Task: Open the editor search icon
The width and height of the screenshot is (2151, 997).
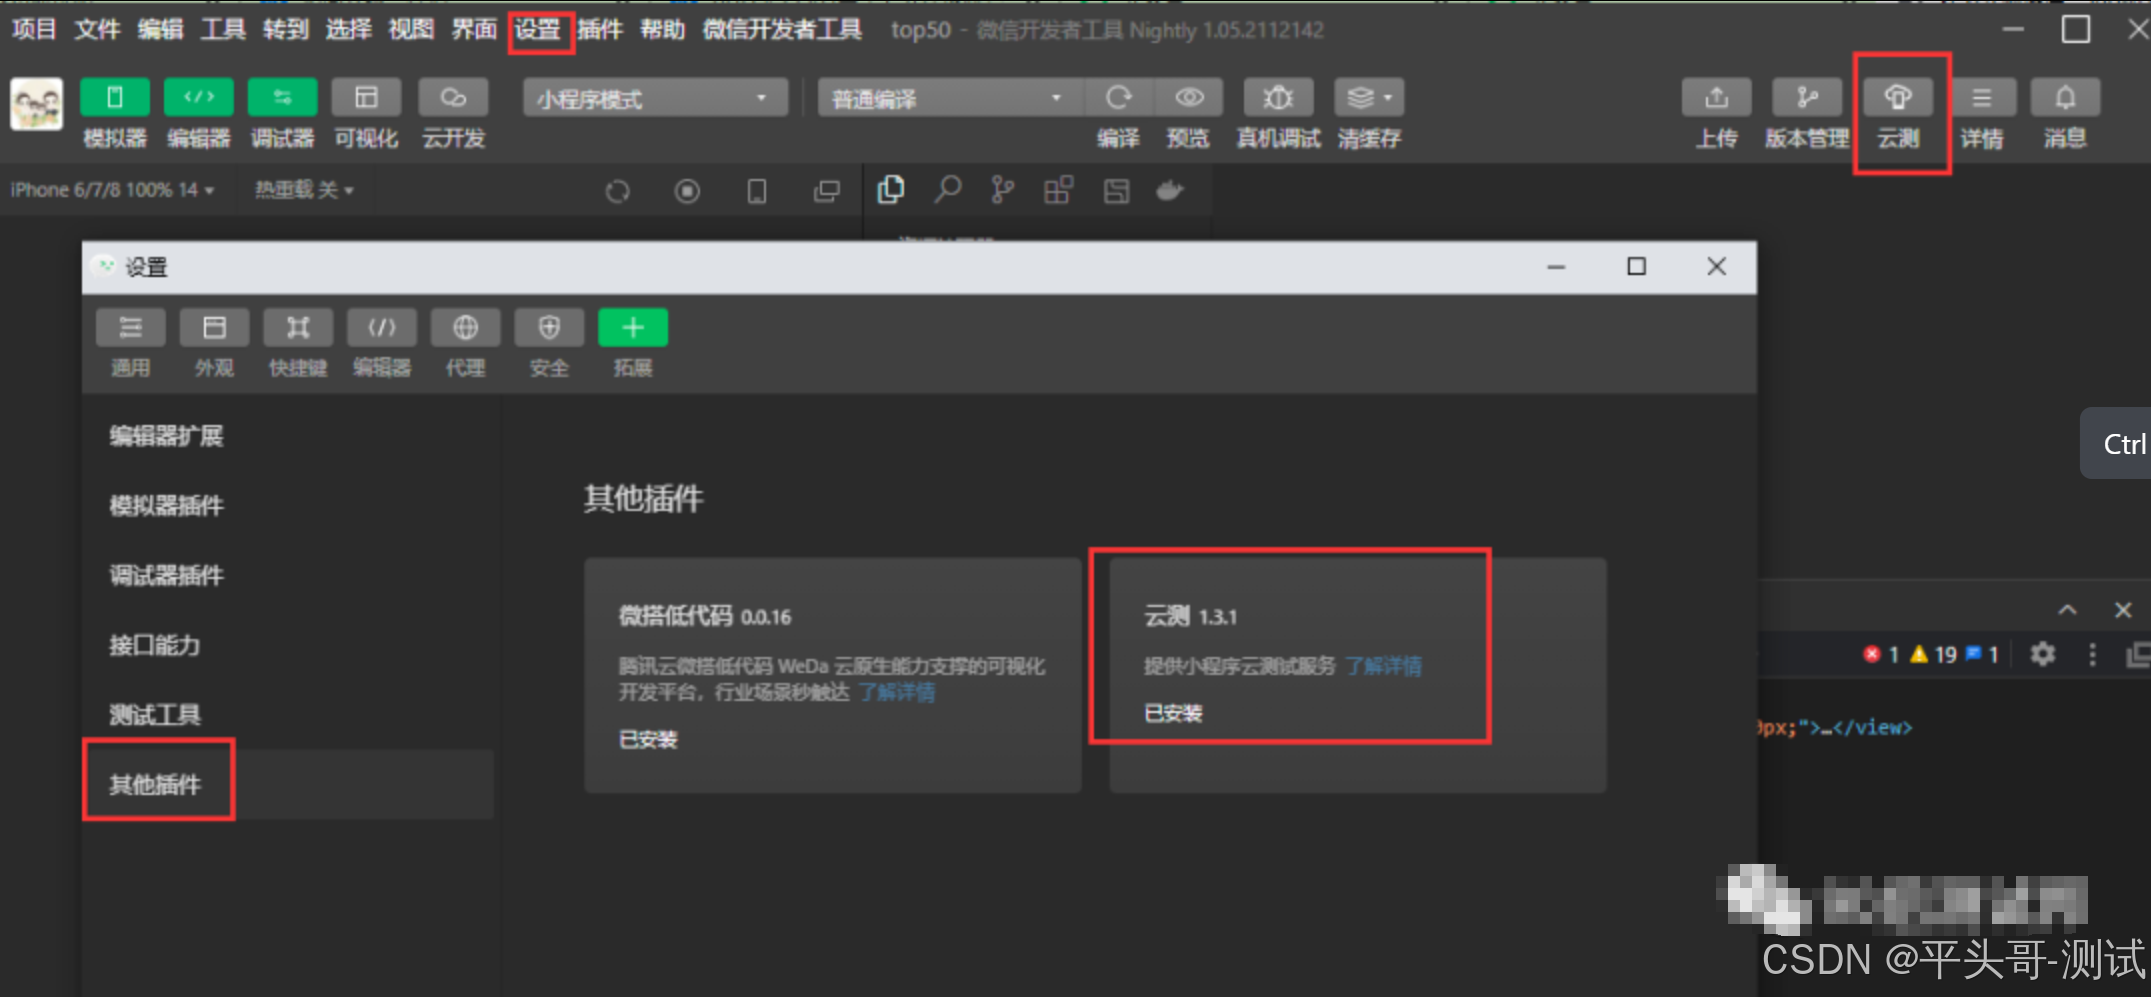Action: [947, 190]
